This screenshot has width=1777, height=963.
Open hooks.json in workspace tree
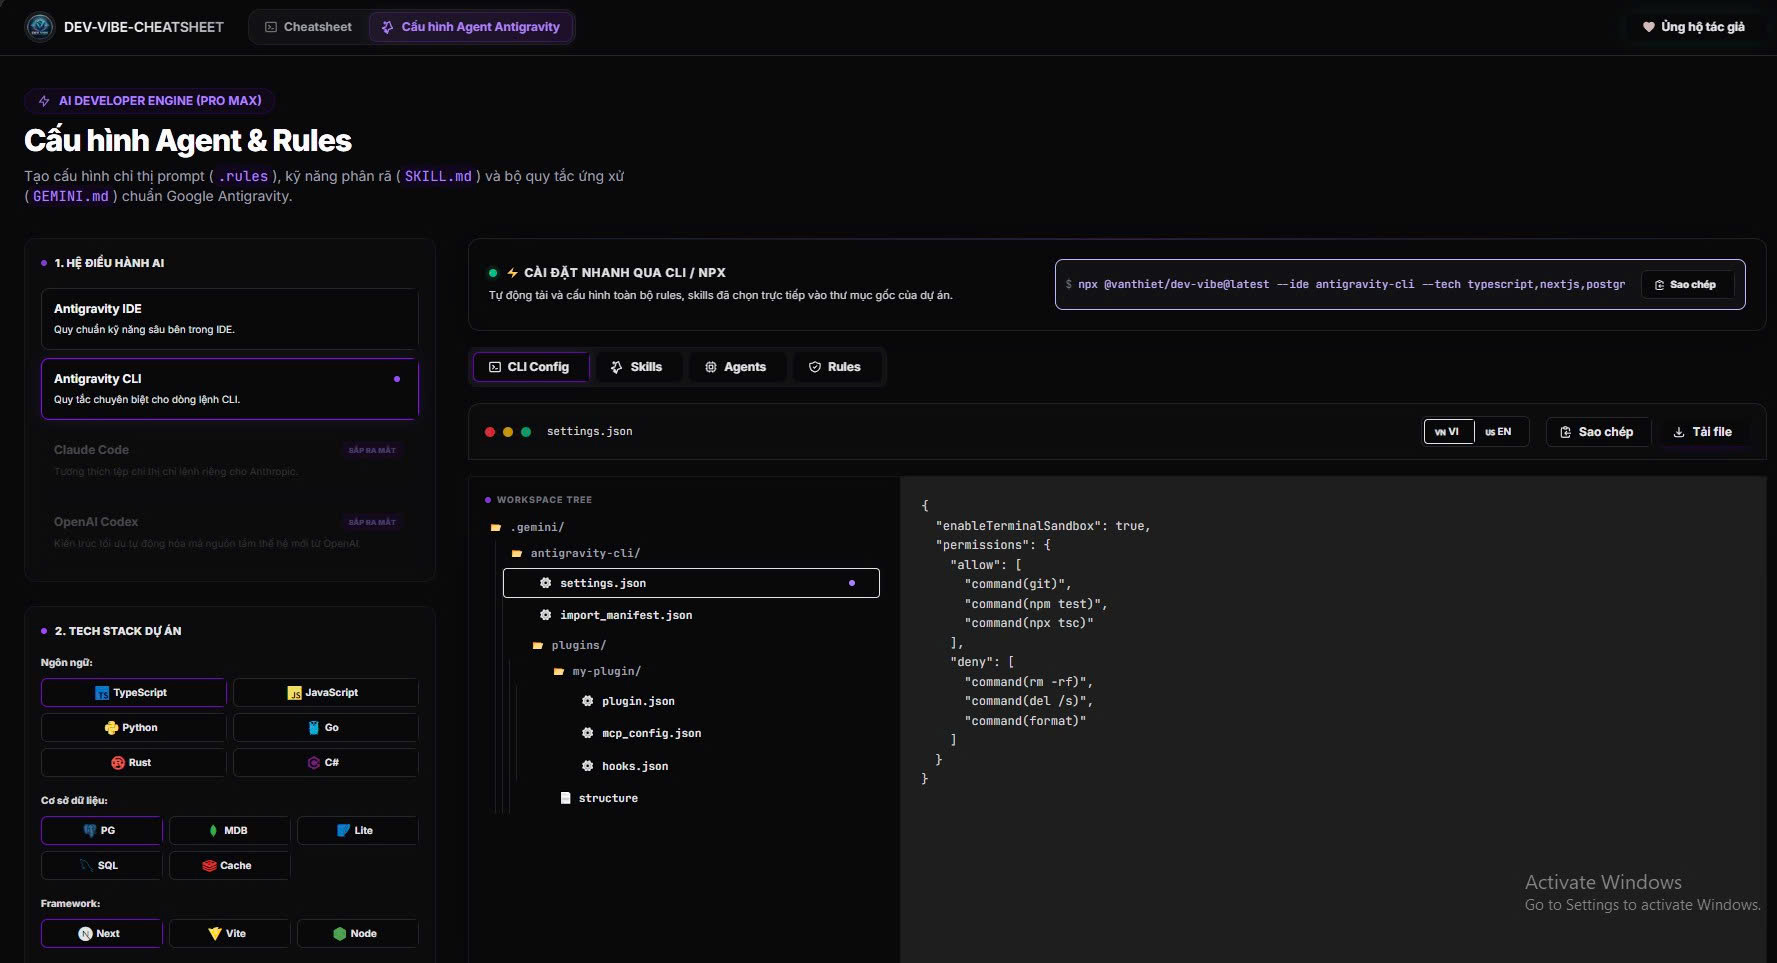pos(625,766)
